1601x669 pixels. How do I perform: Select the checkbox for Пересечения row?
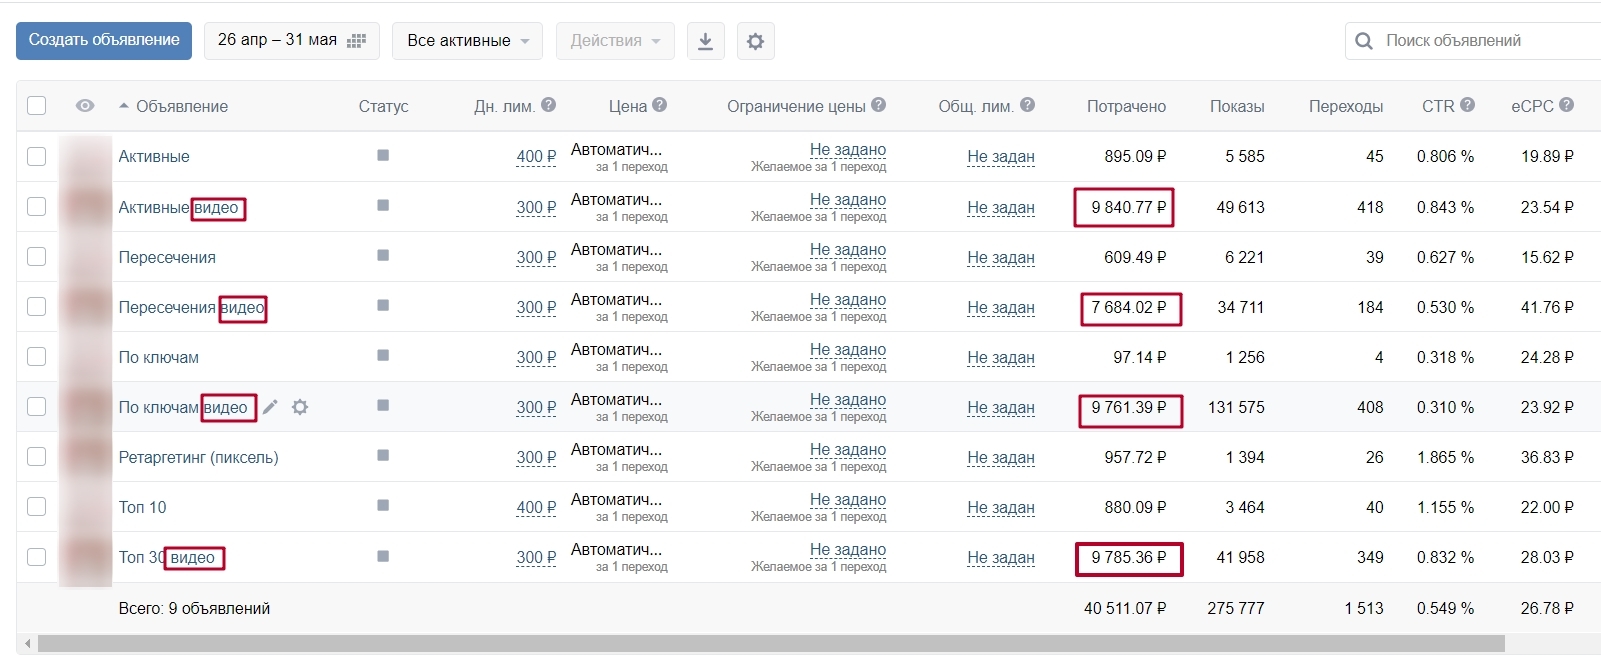tap(37, 257)
